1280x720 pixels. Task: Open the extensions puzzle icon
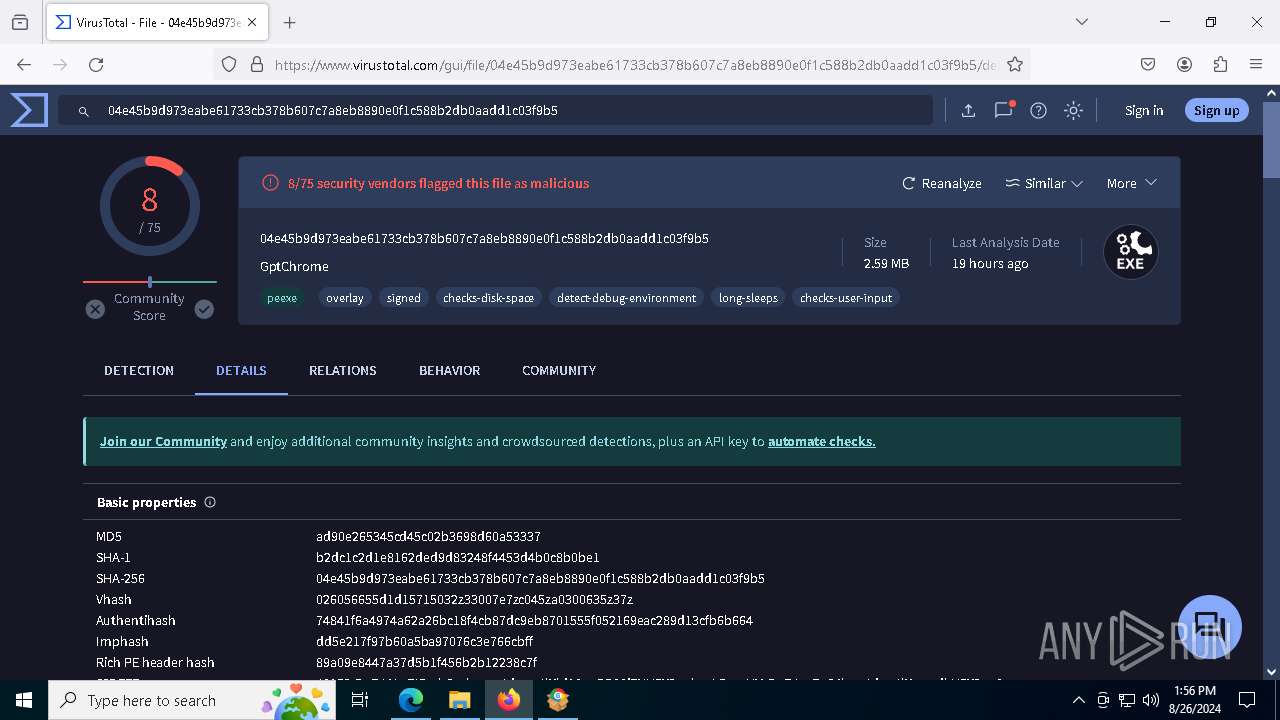pyautogui.click(x=1220, y=64)
